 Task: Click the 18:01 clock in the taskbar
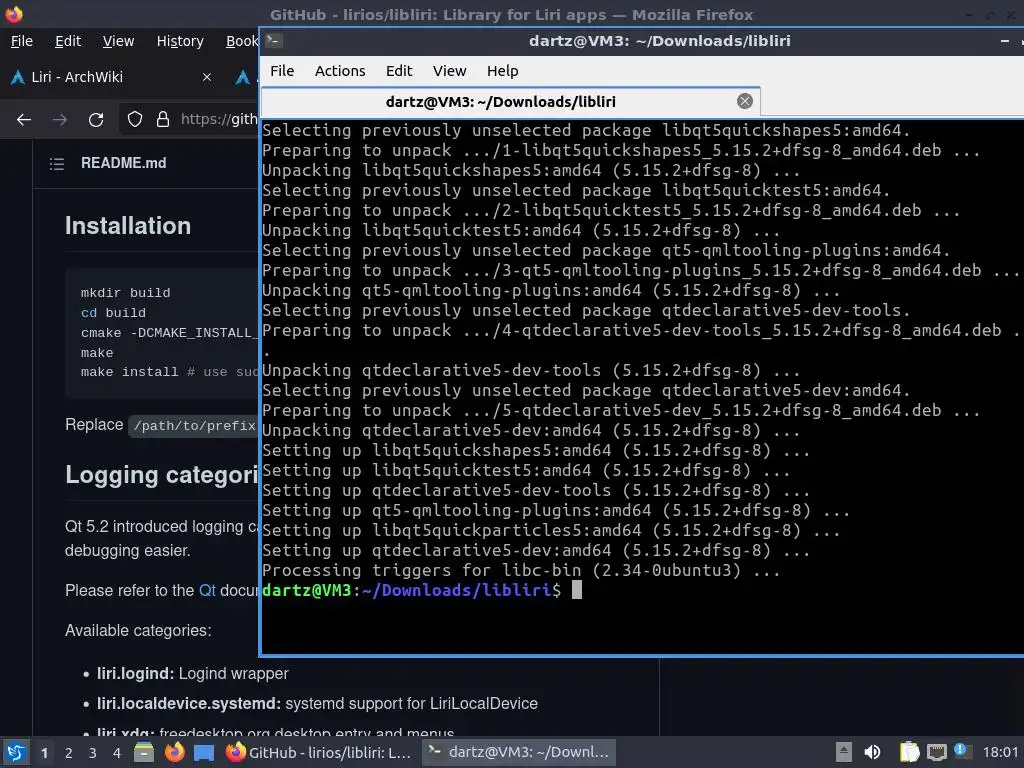click(1000, 752)
